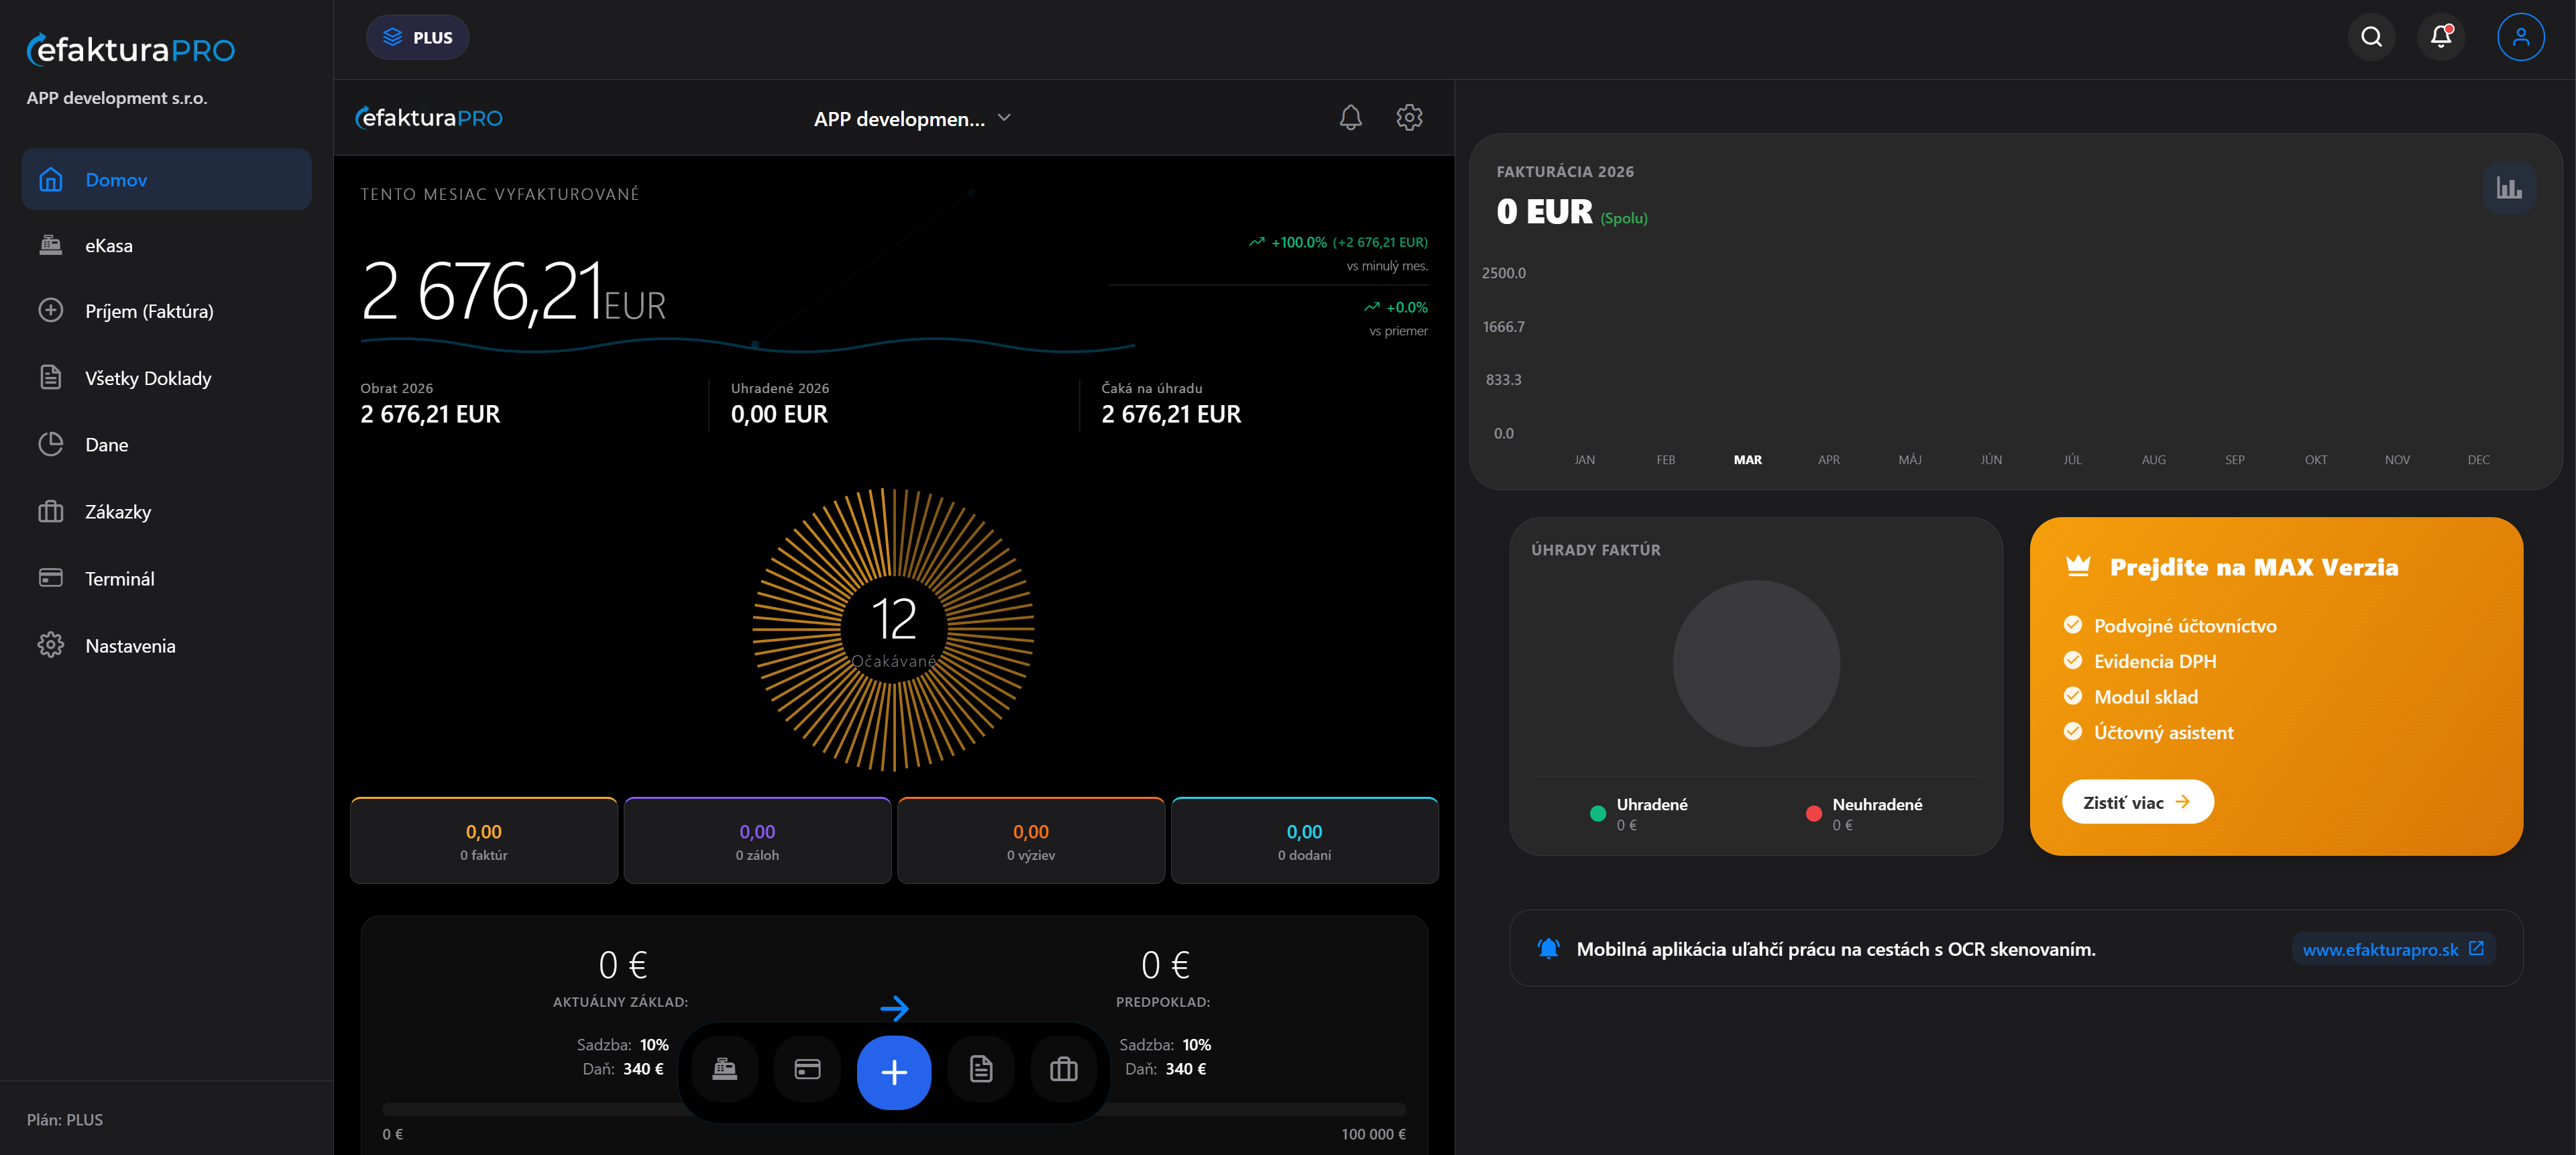Click the '+100.0%' vs last month indicator
The height and width of the screenshot is (1155, 2576).
(1338, 242)
